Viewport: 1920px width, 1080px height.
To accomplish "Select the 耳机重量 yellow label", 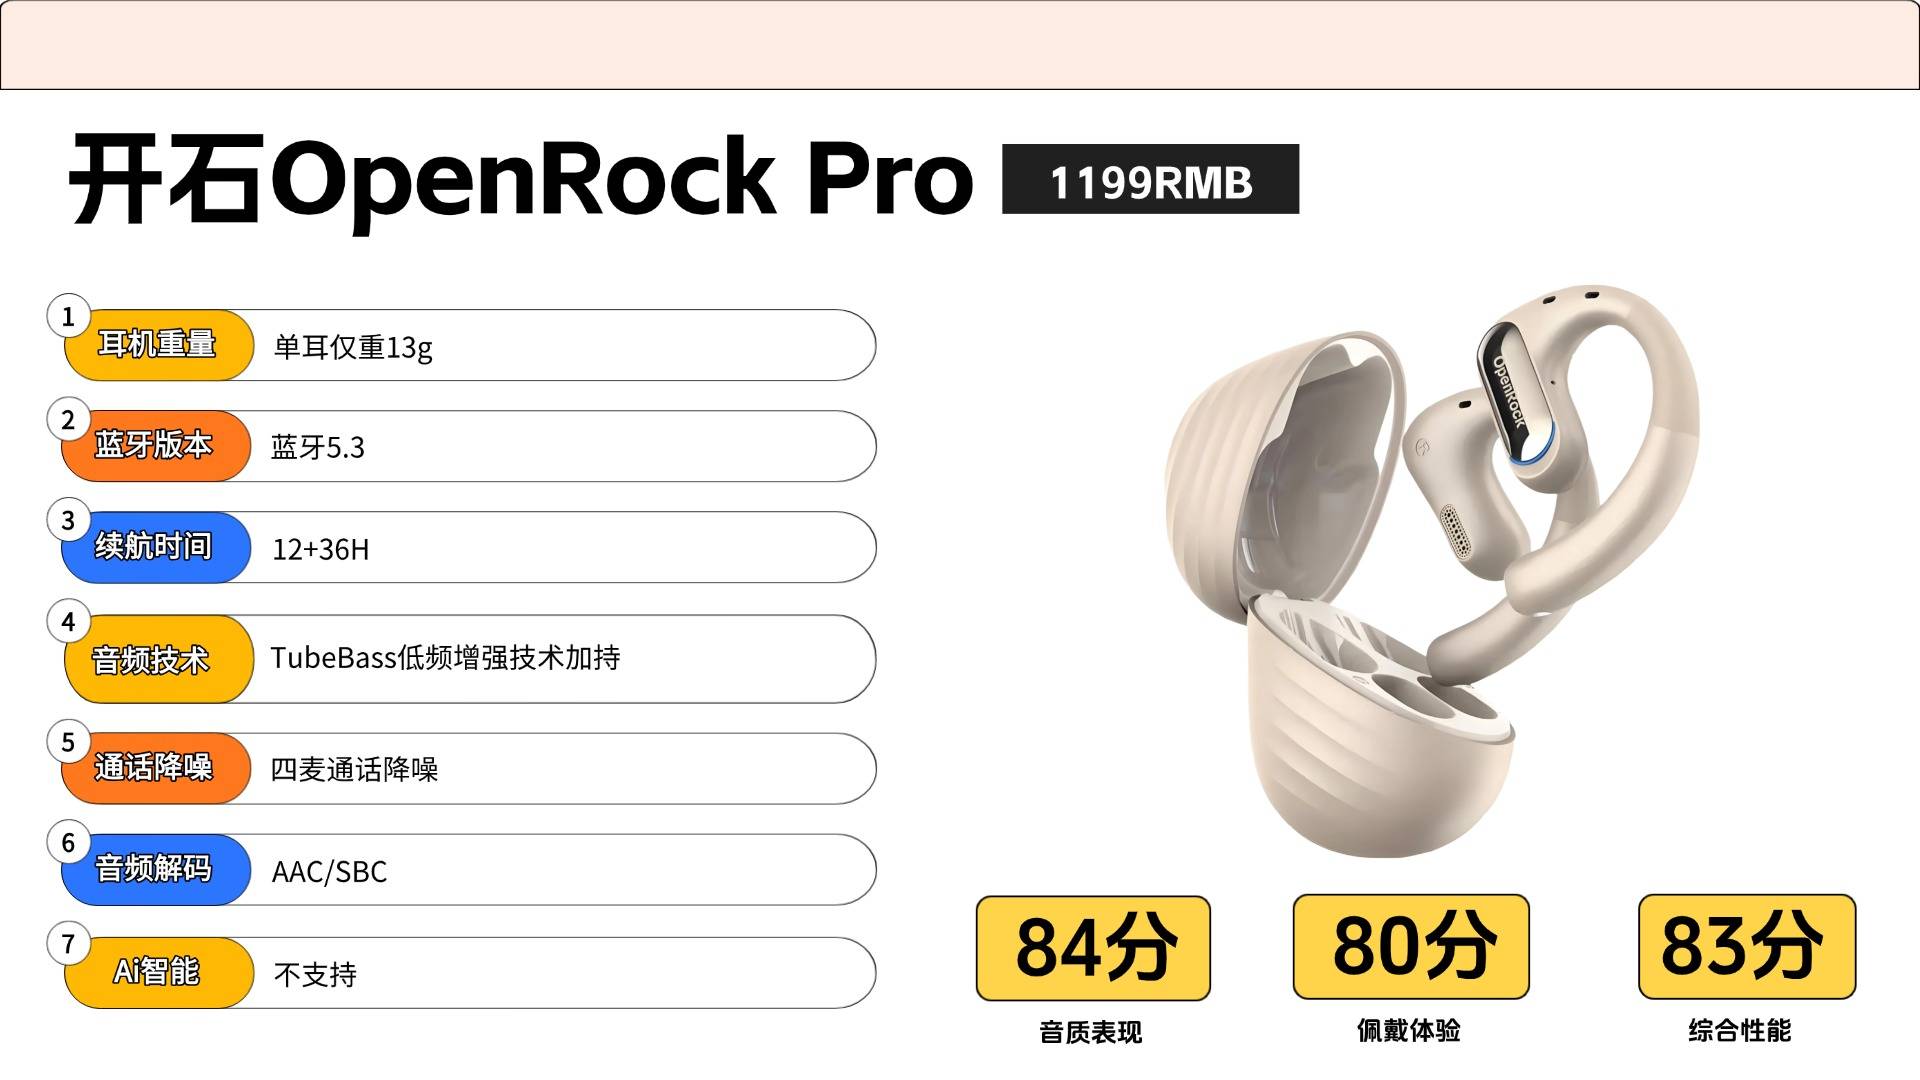I will pyautogui.click(x=158, y=345).
